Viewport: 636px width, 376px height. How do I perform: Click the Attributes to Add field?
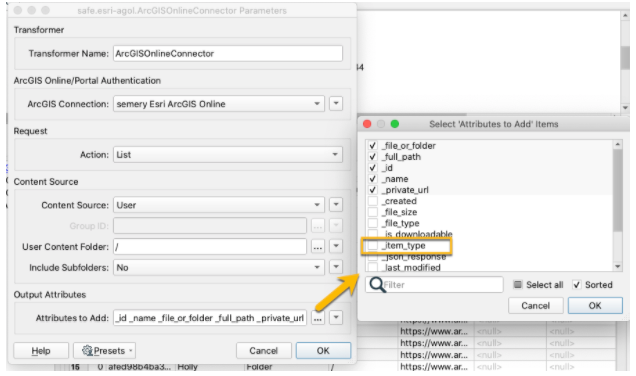pos(210,318)
